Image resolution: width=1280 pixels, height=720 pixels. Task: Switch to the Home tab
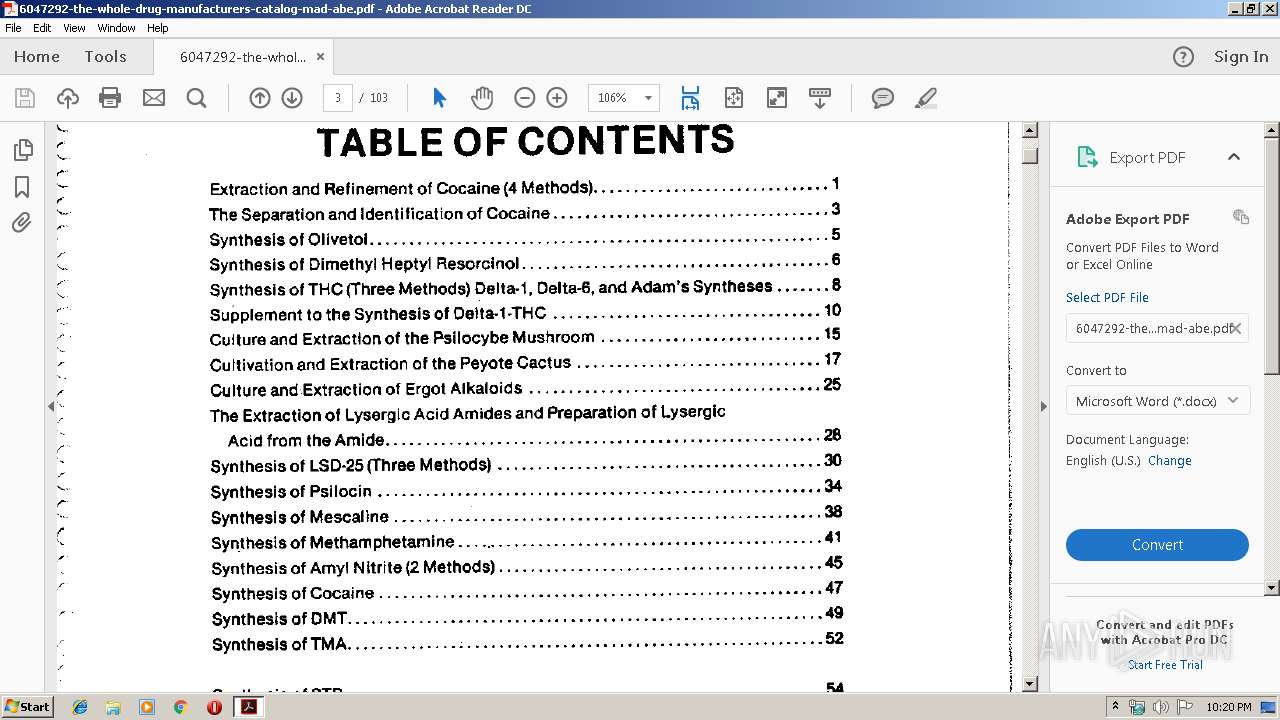[x=37, y=57]
